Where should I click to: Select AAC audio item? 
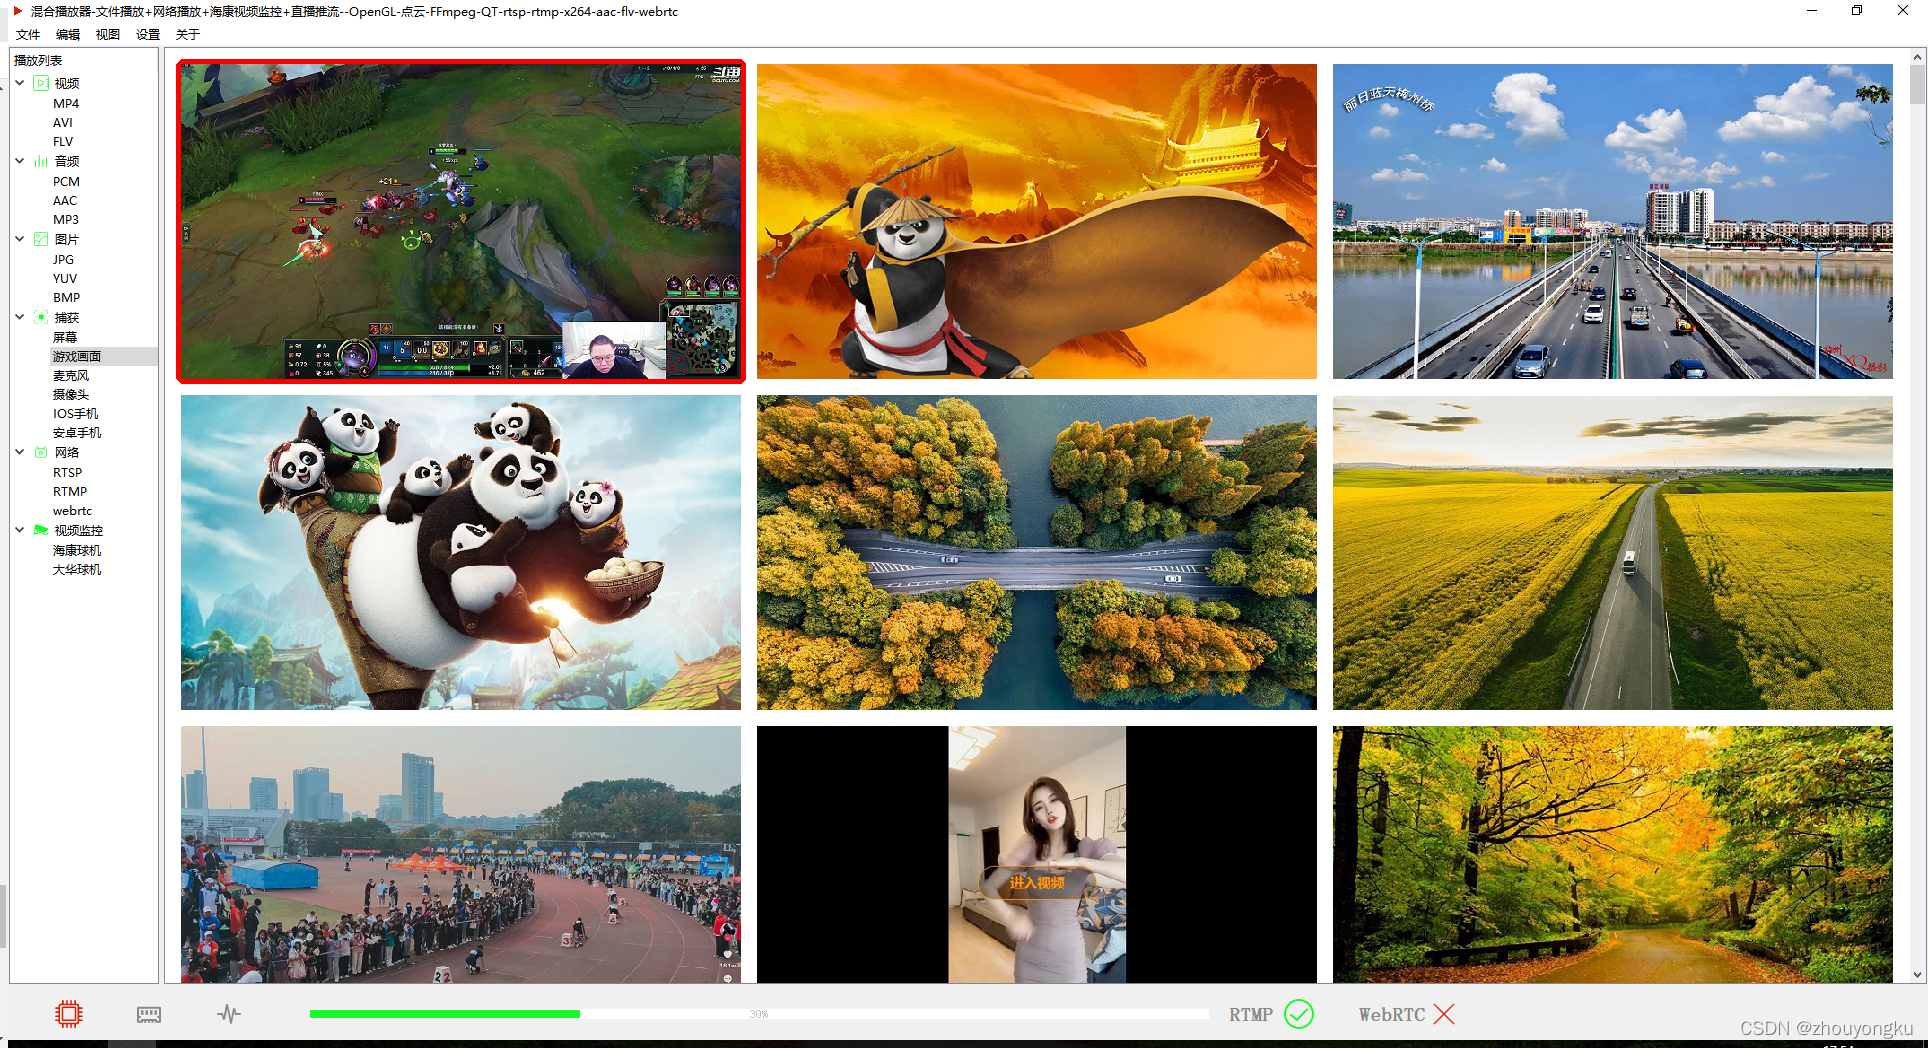65,200
